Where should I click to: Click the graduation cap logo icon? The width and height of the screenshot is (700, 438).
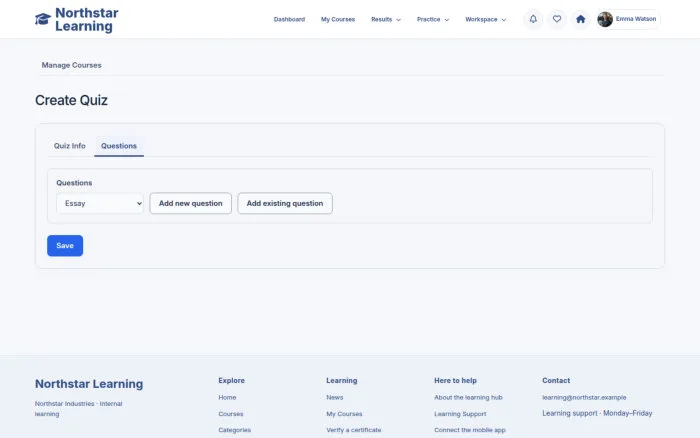coord(43,19)
